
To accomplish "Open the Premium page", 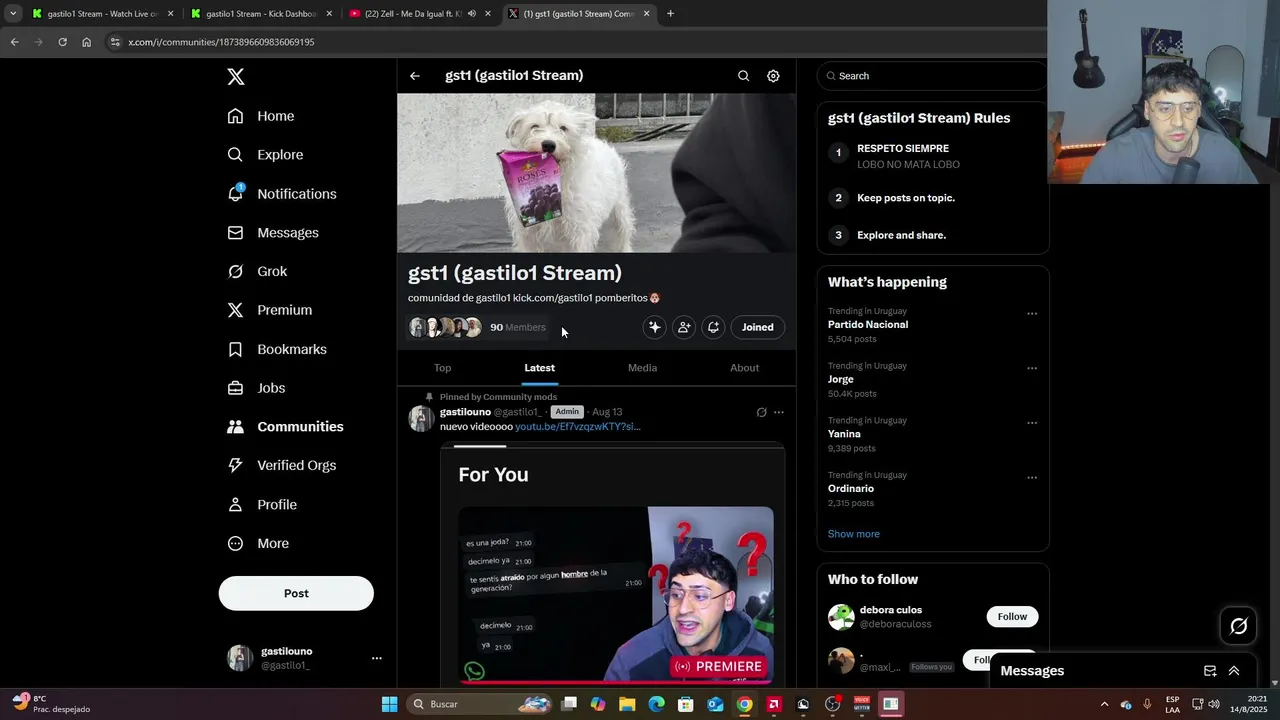I will coord(270,310).
